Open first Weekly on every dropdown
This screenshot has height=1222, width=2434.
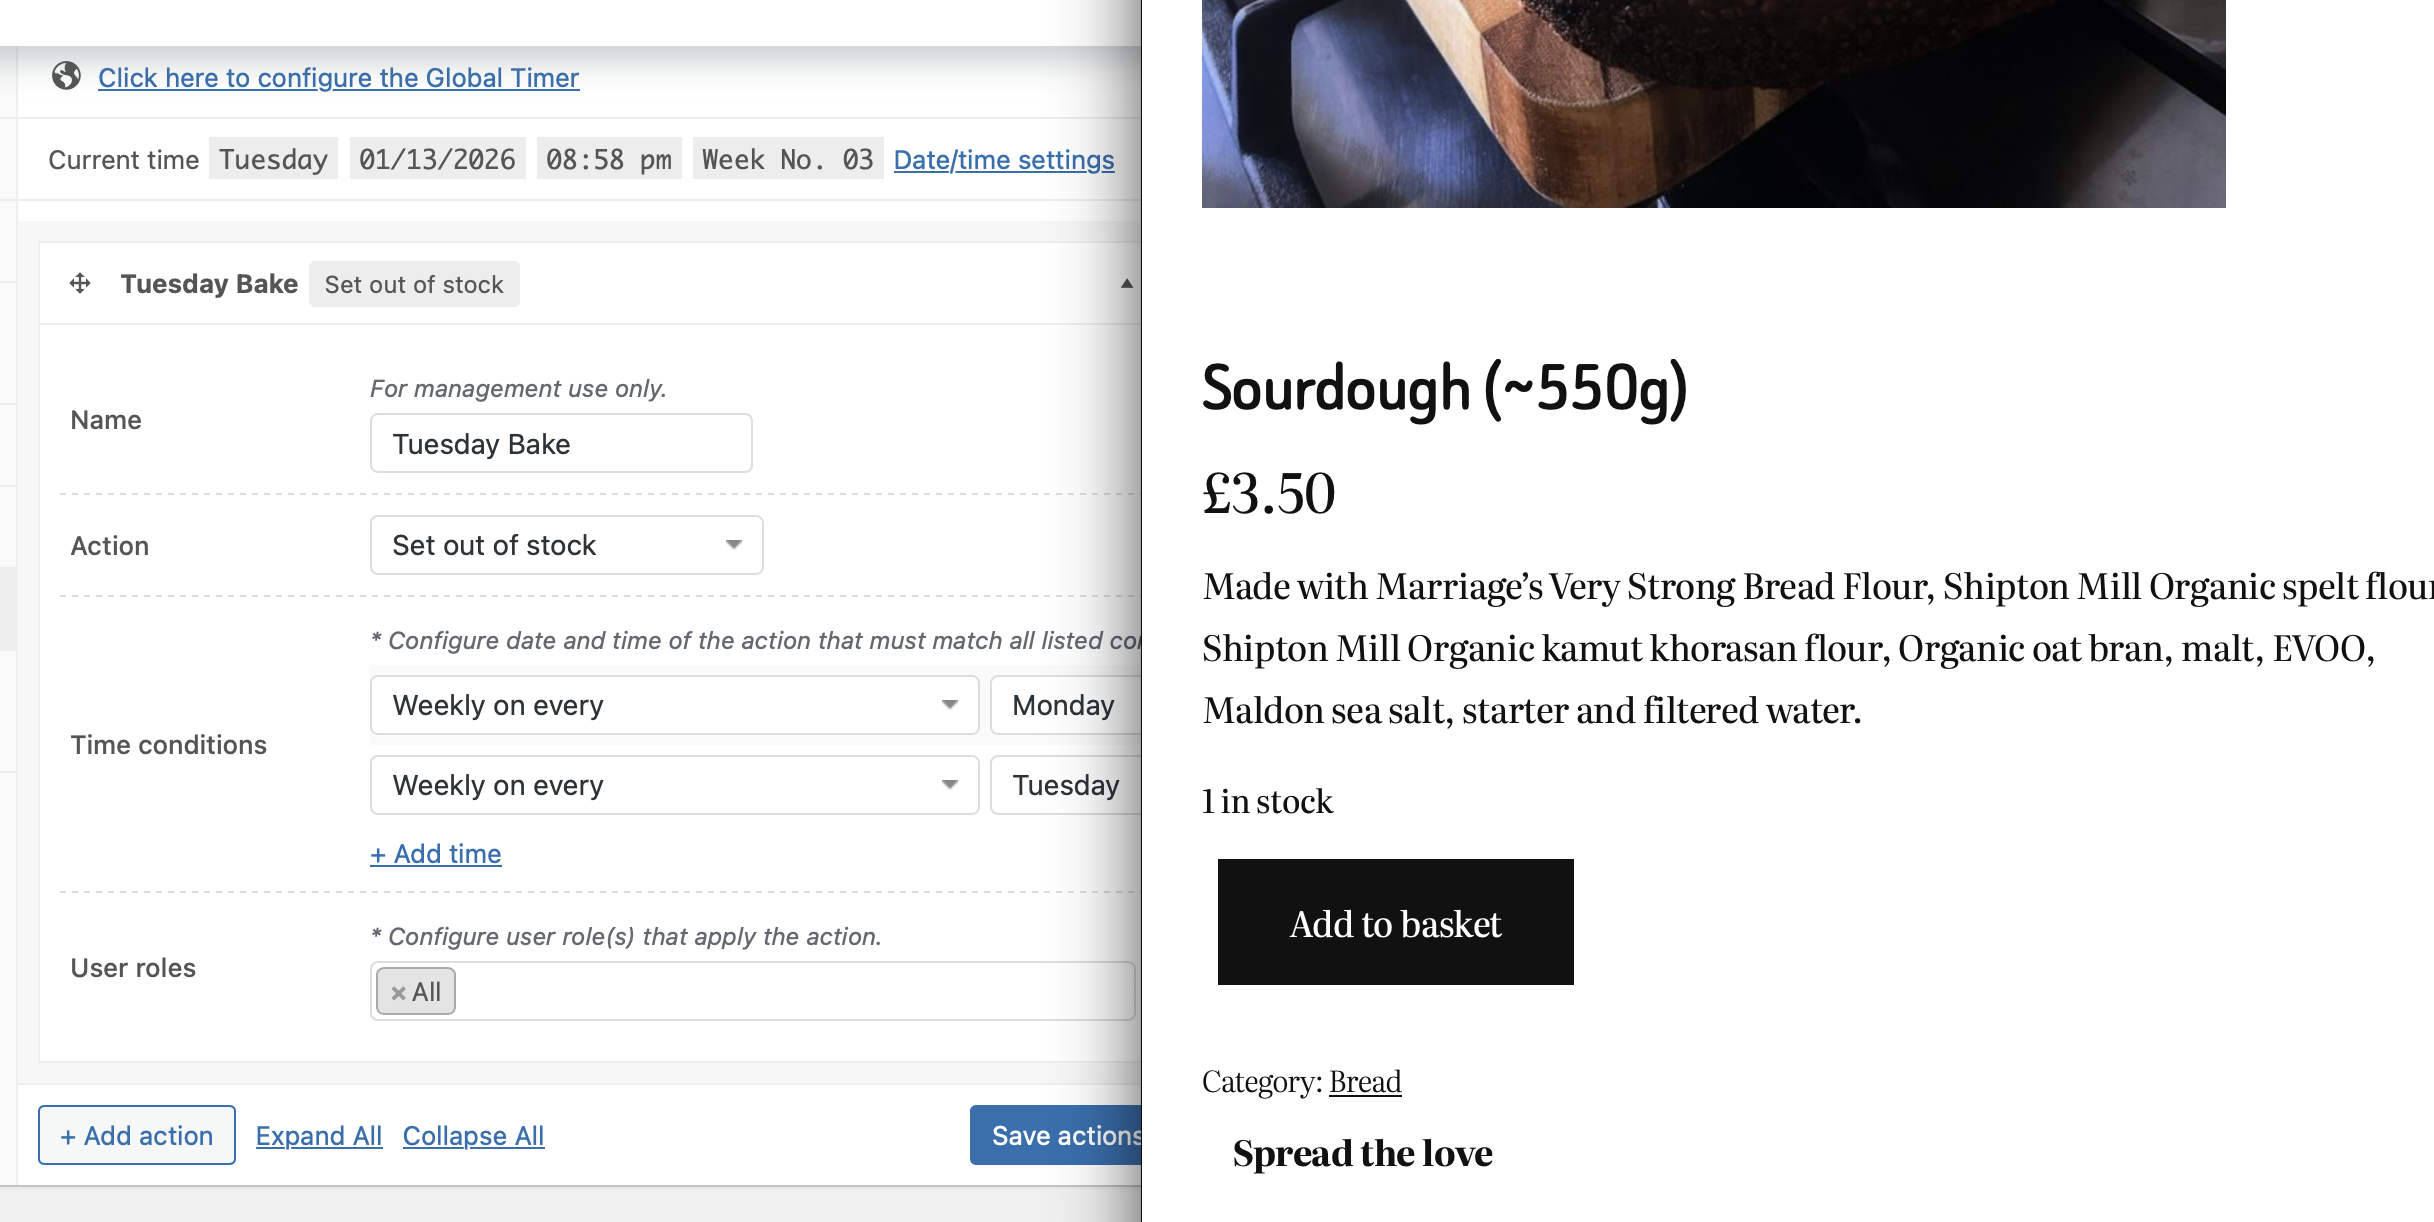click(x=674, y=705)
